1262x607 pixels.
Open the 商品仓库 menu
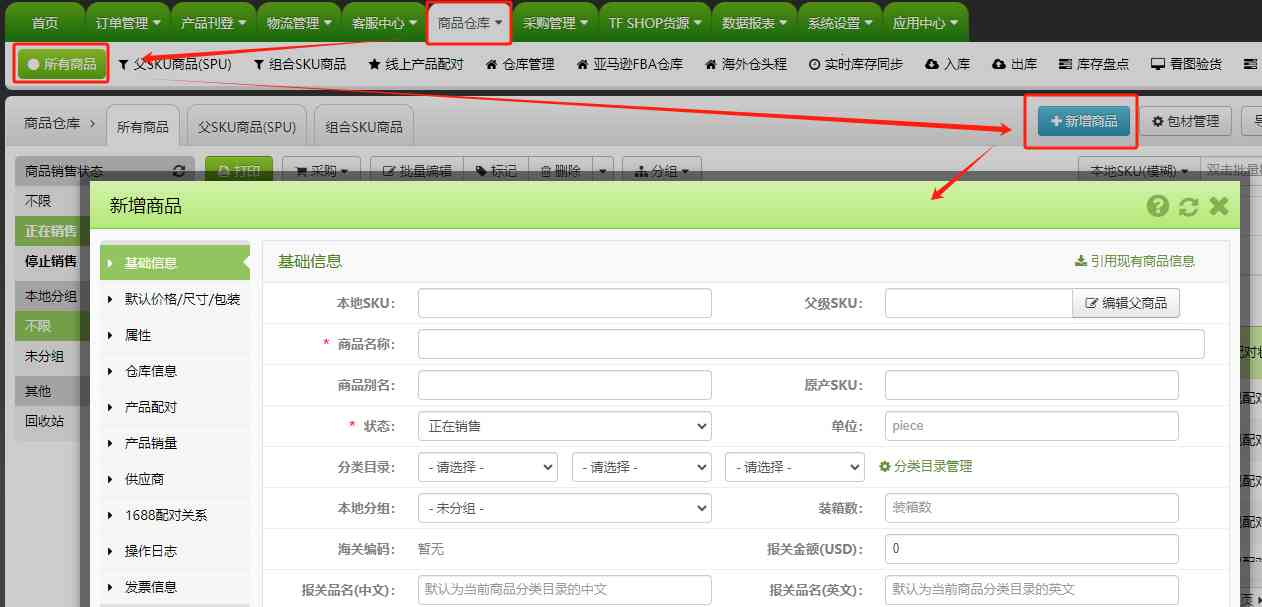[466, 20]
